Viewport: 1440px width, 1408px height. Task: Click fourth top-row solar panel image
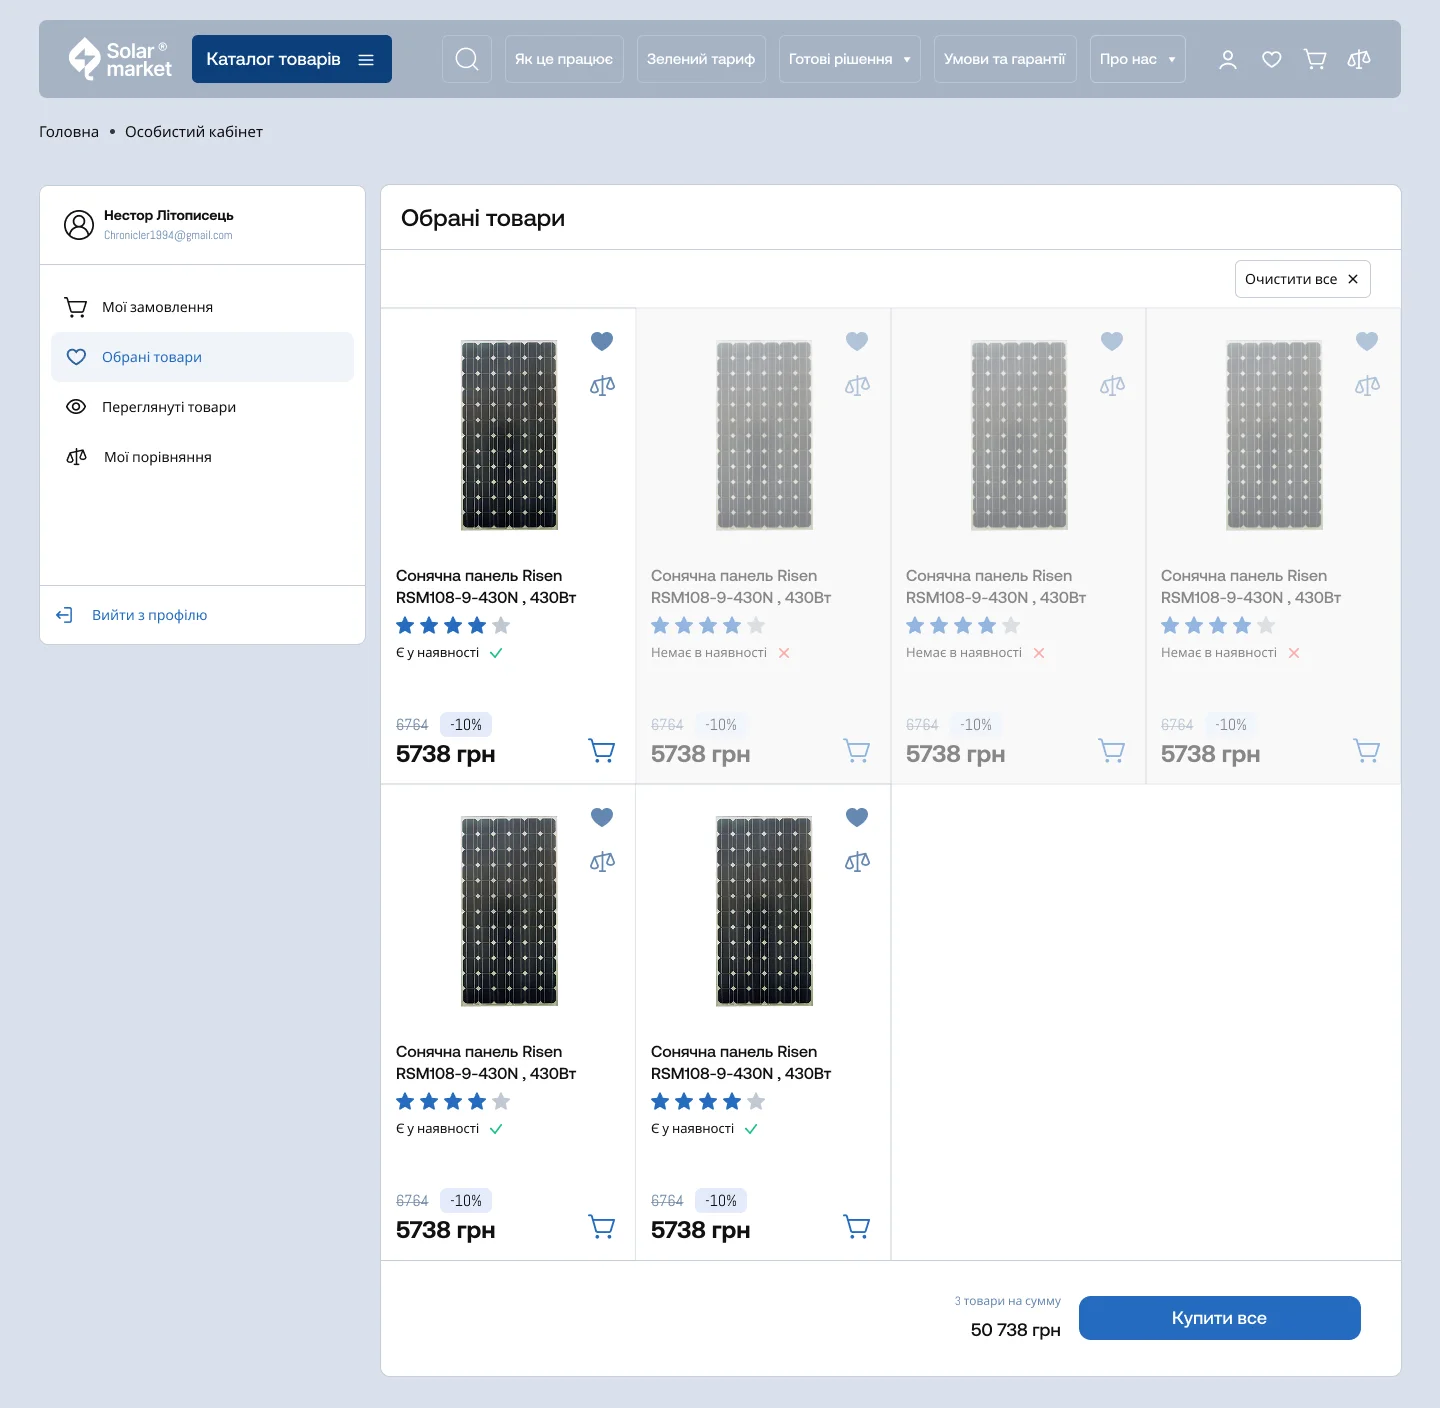pos(1274,435)
